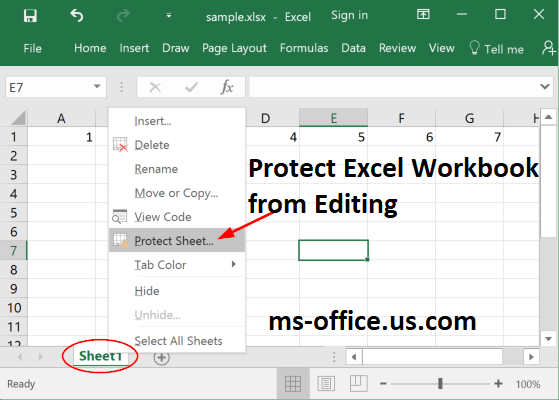Open Insert Function fx button
The width and height of the screenshot is (559, 400).
point(227,87)
